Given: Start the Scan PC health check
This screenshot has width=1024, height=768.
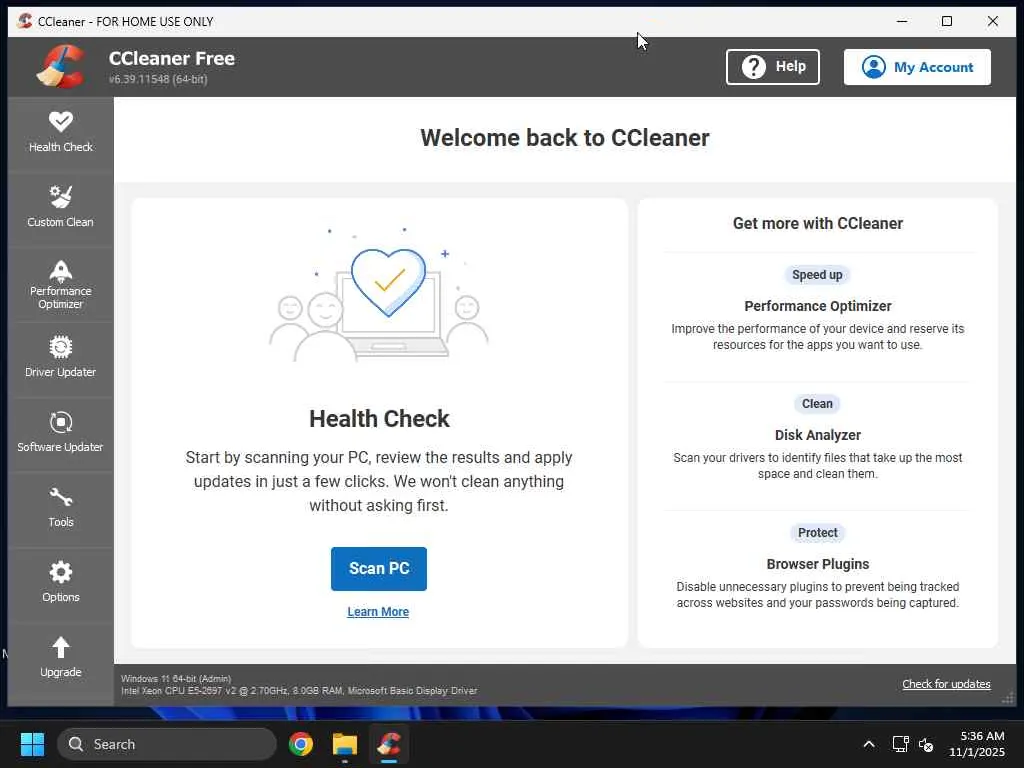Looking at the screenshot, I should [x=379, y=569].
